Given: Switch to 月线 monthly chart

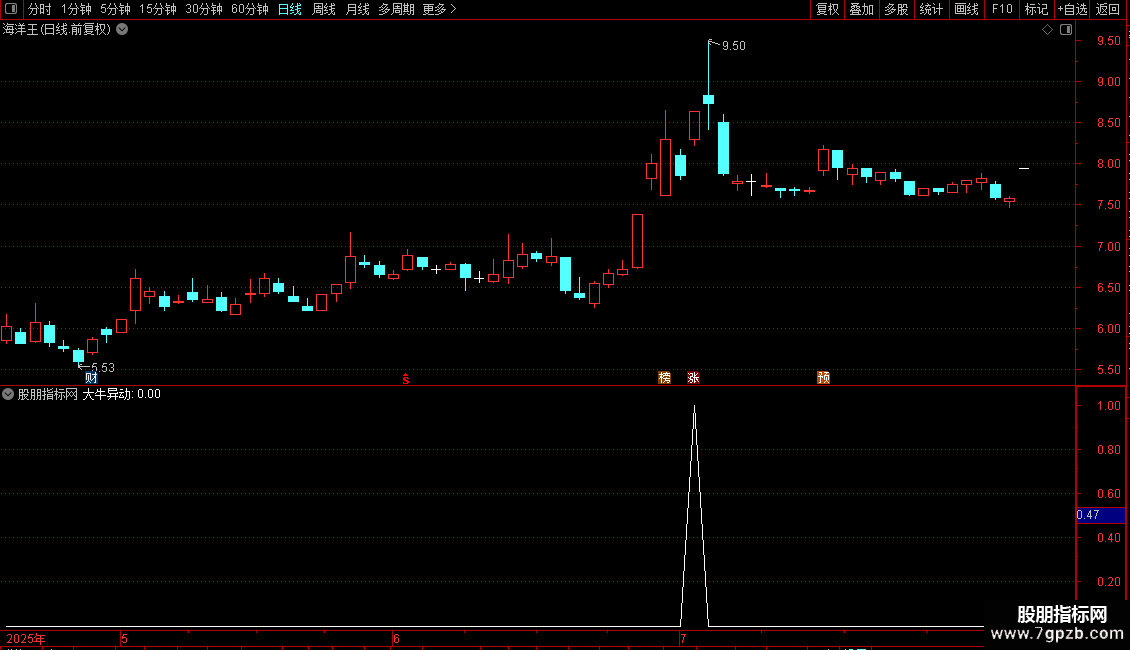Looking at the screenshot, I should point(357,9).
